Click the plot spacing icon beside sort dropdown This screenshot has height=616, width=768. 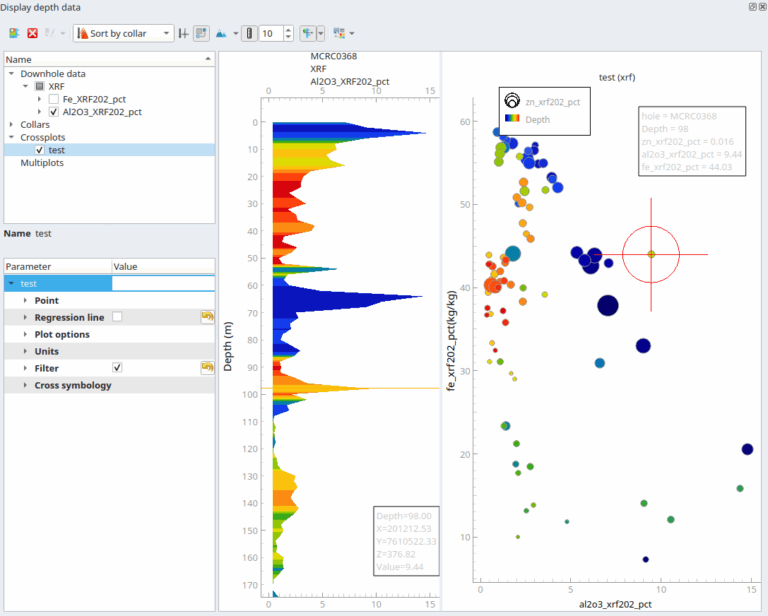click(183, 33)
